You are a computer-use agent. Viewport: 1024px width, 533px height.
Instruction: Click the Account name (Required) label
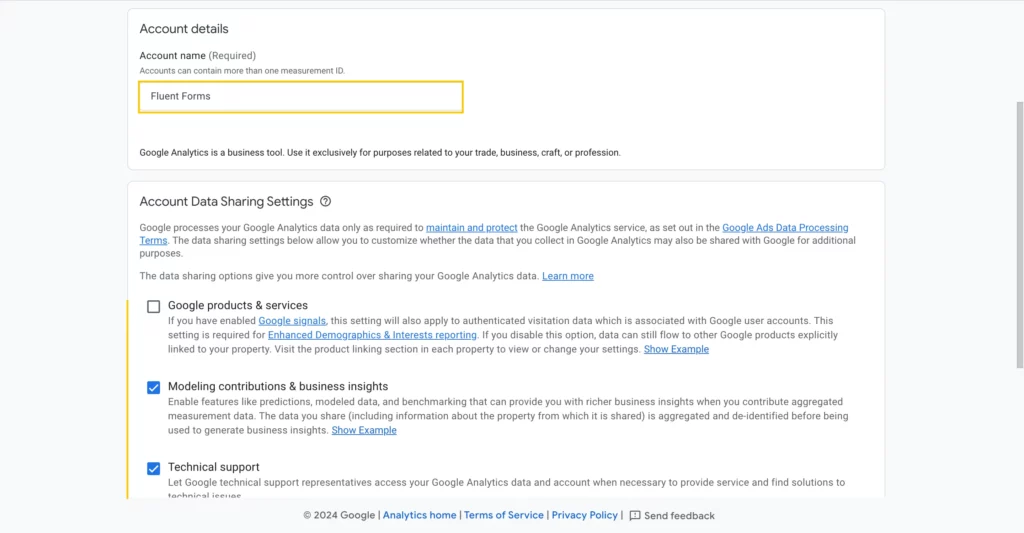[x=197, y=56]
